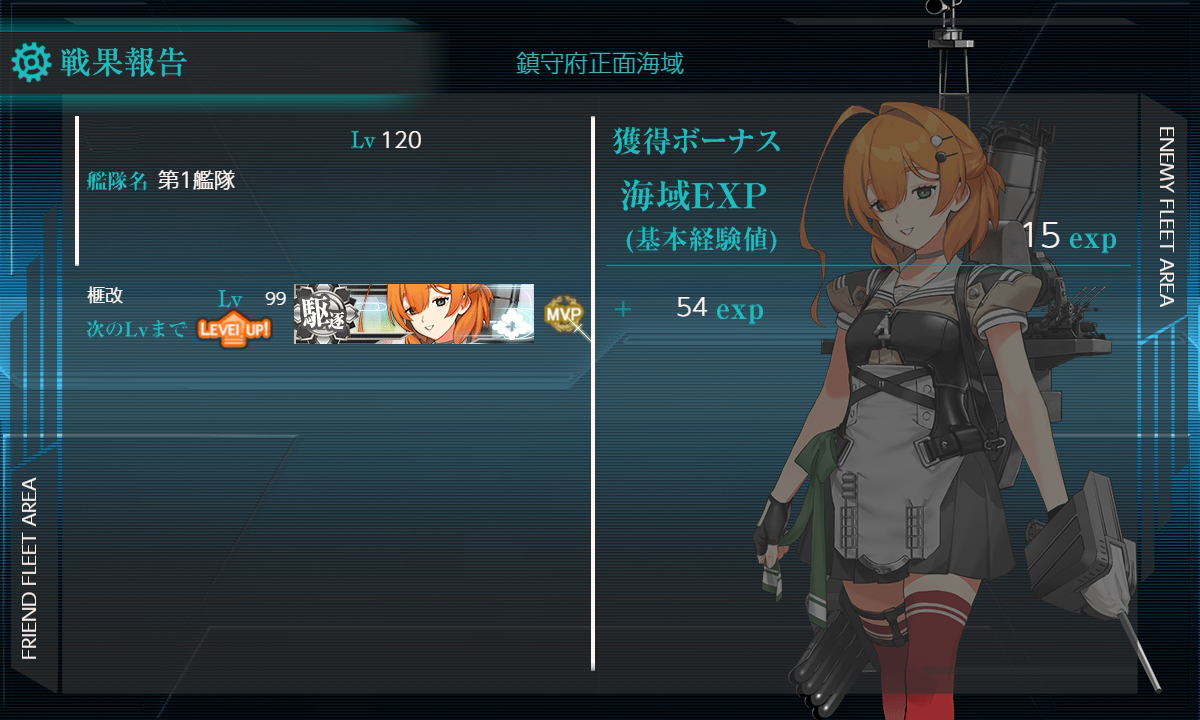
Task: Click the ship name 榧改
Action: coord(105,297)
